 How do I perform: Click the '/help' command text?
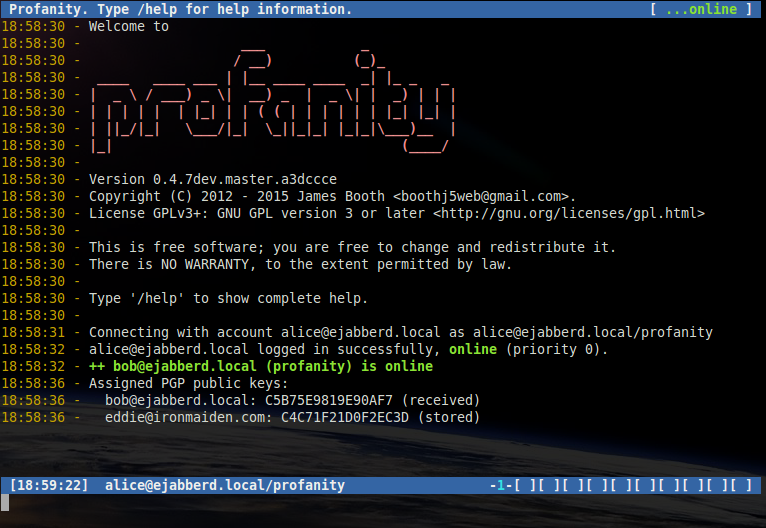tap(160, 298)
